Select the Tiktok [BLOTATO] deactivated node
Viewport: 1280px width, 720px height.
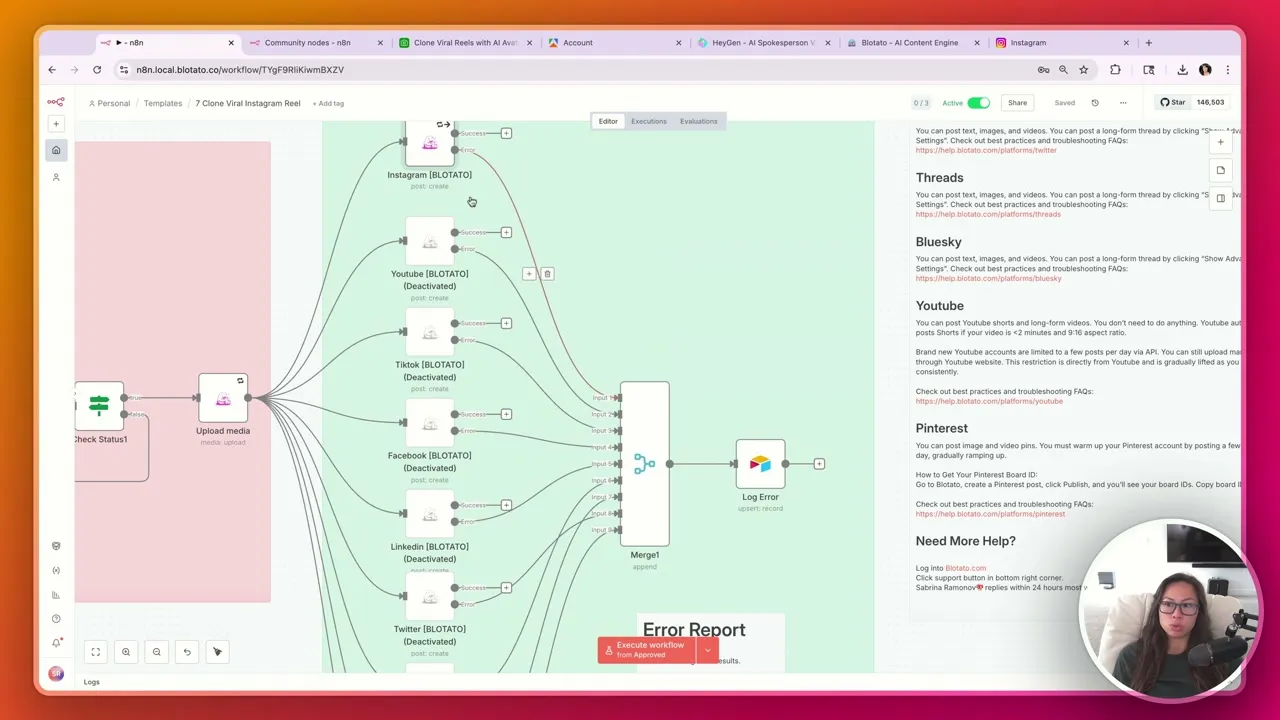click(x=430, y=332)
